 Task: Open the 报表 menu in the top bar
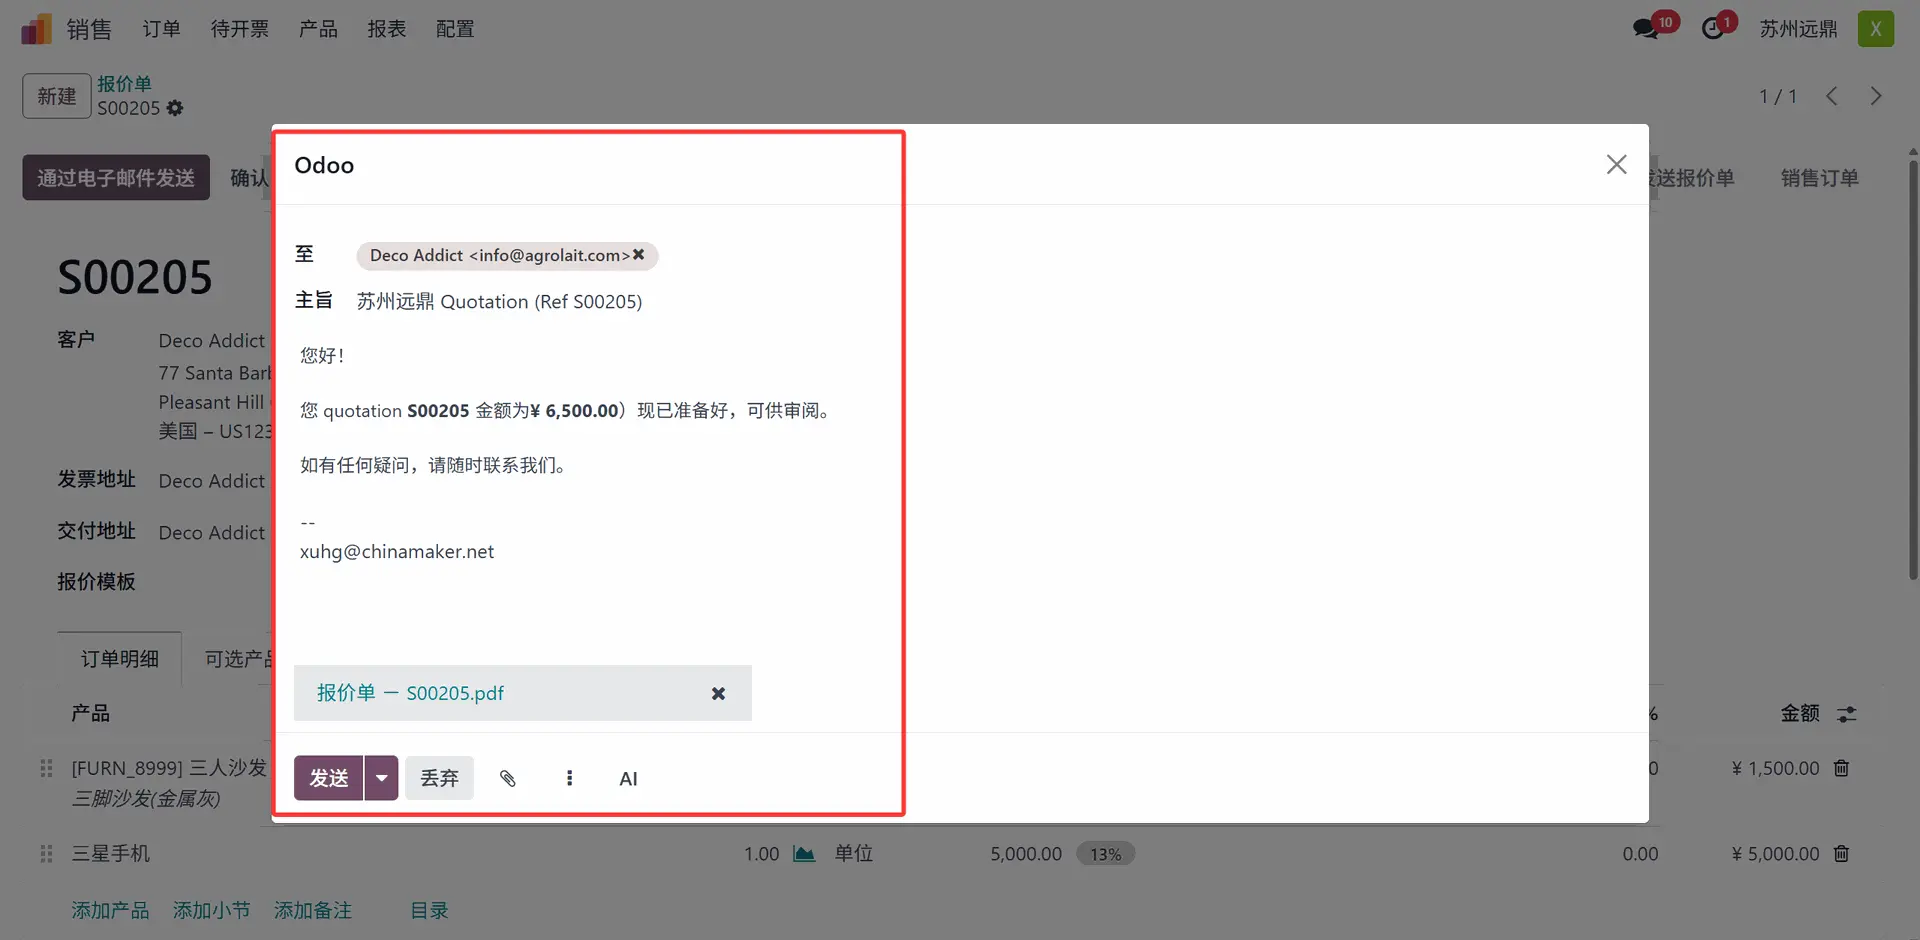386,29
